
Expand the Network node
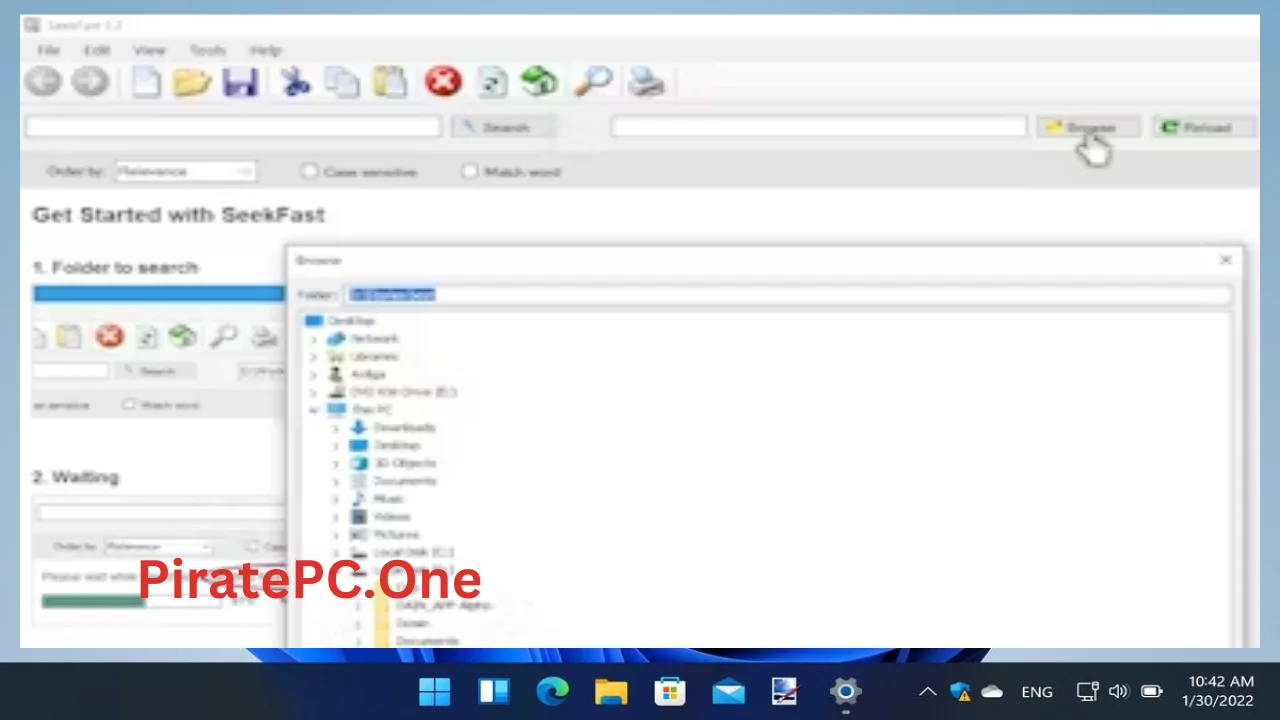pos(313,339)
